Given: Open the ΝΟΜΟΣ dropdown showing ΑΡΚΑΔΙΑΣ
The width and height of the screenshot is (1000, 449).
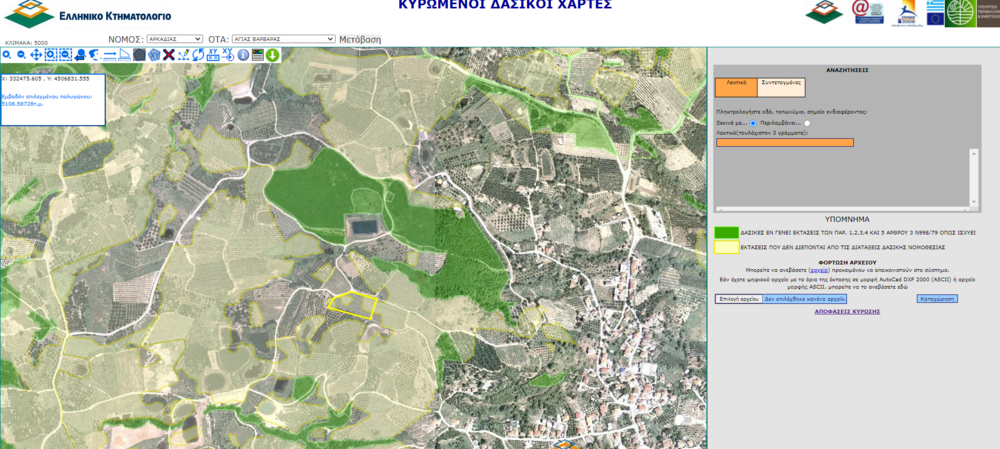Looking at the screenshot, I should point(174,39).
